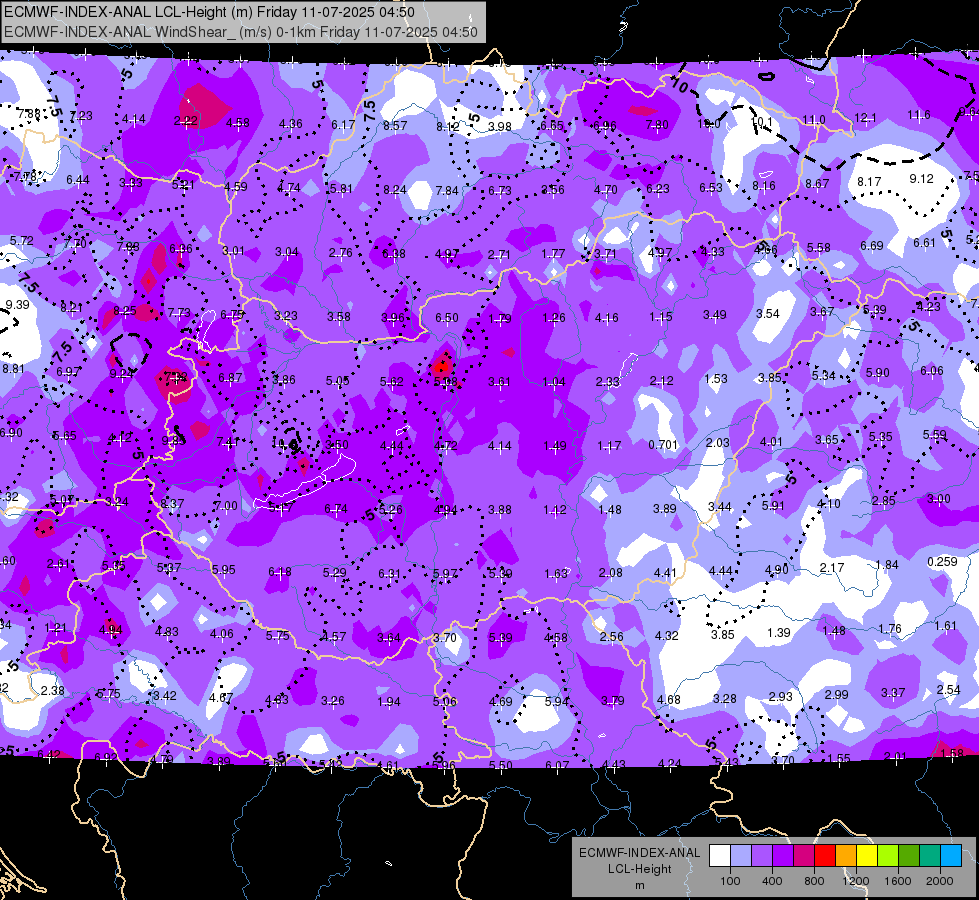Image resolution: width=979 pixels, height=900 pixels.
Task: Click the wind shear value 1.04
Action: tap(554, 382)
